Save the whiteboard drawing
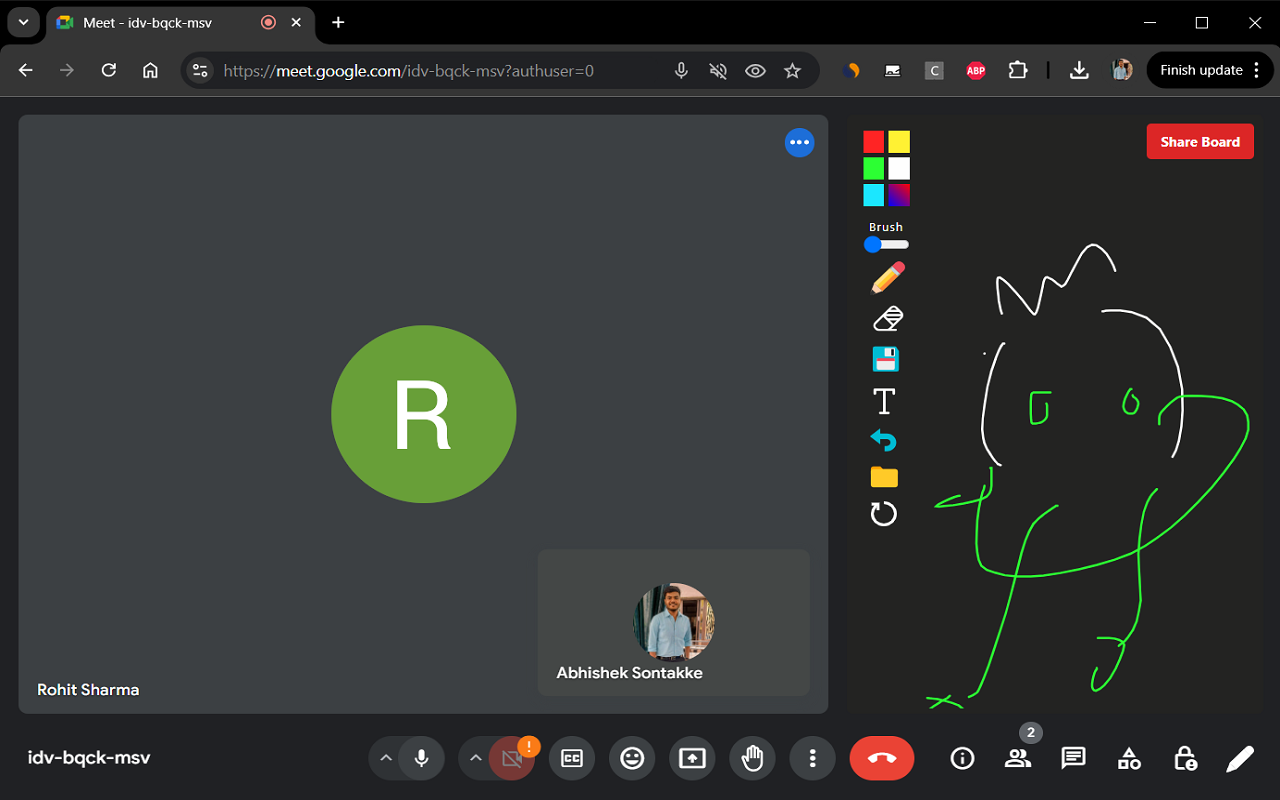This screenshot has height=800, width=1280. click(x=884, y=359)
